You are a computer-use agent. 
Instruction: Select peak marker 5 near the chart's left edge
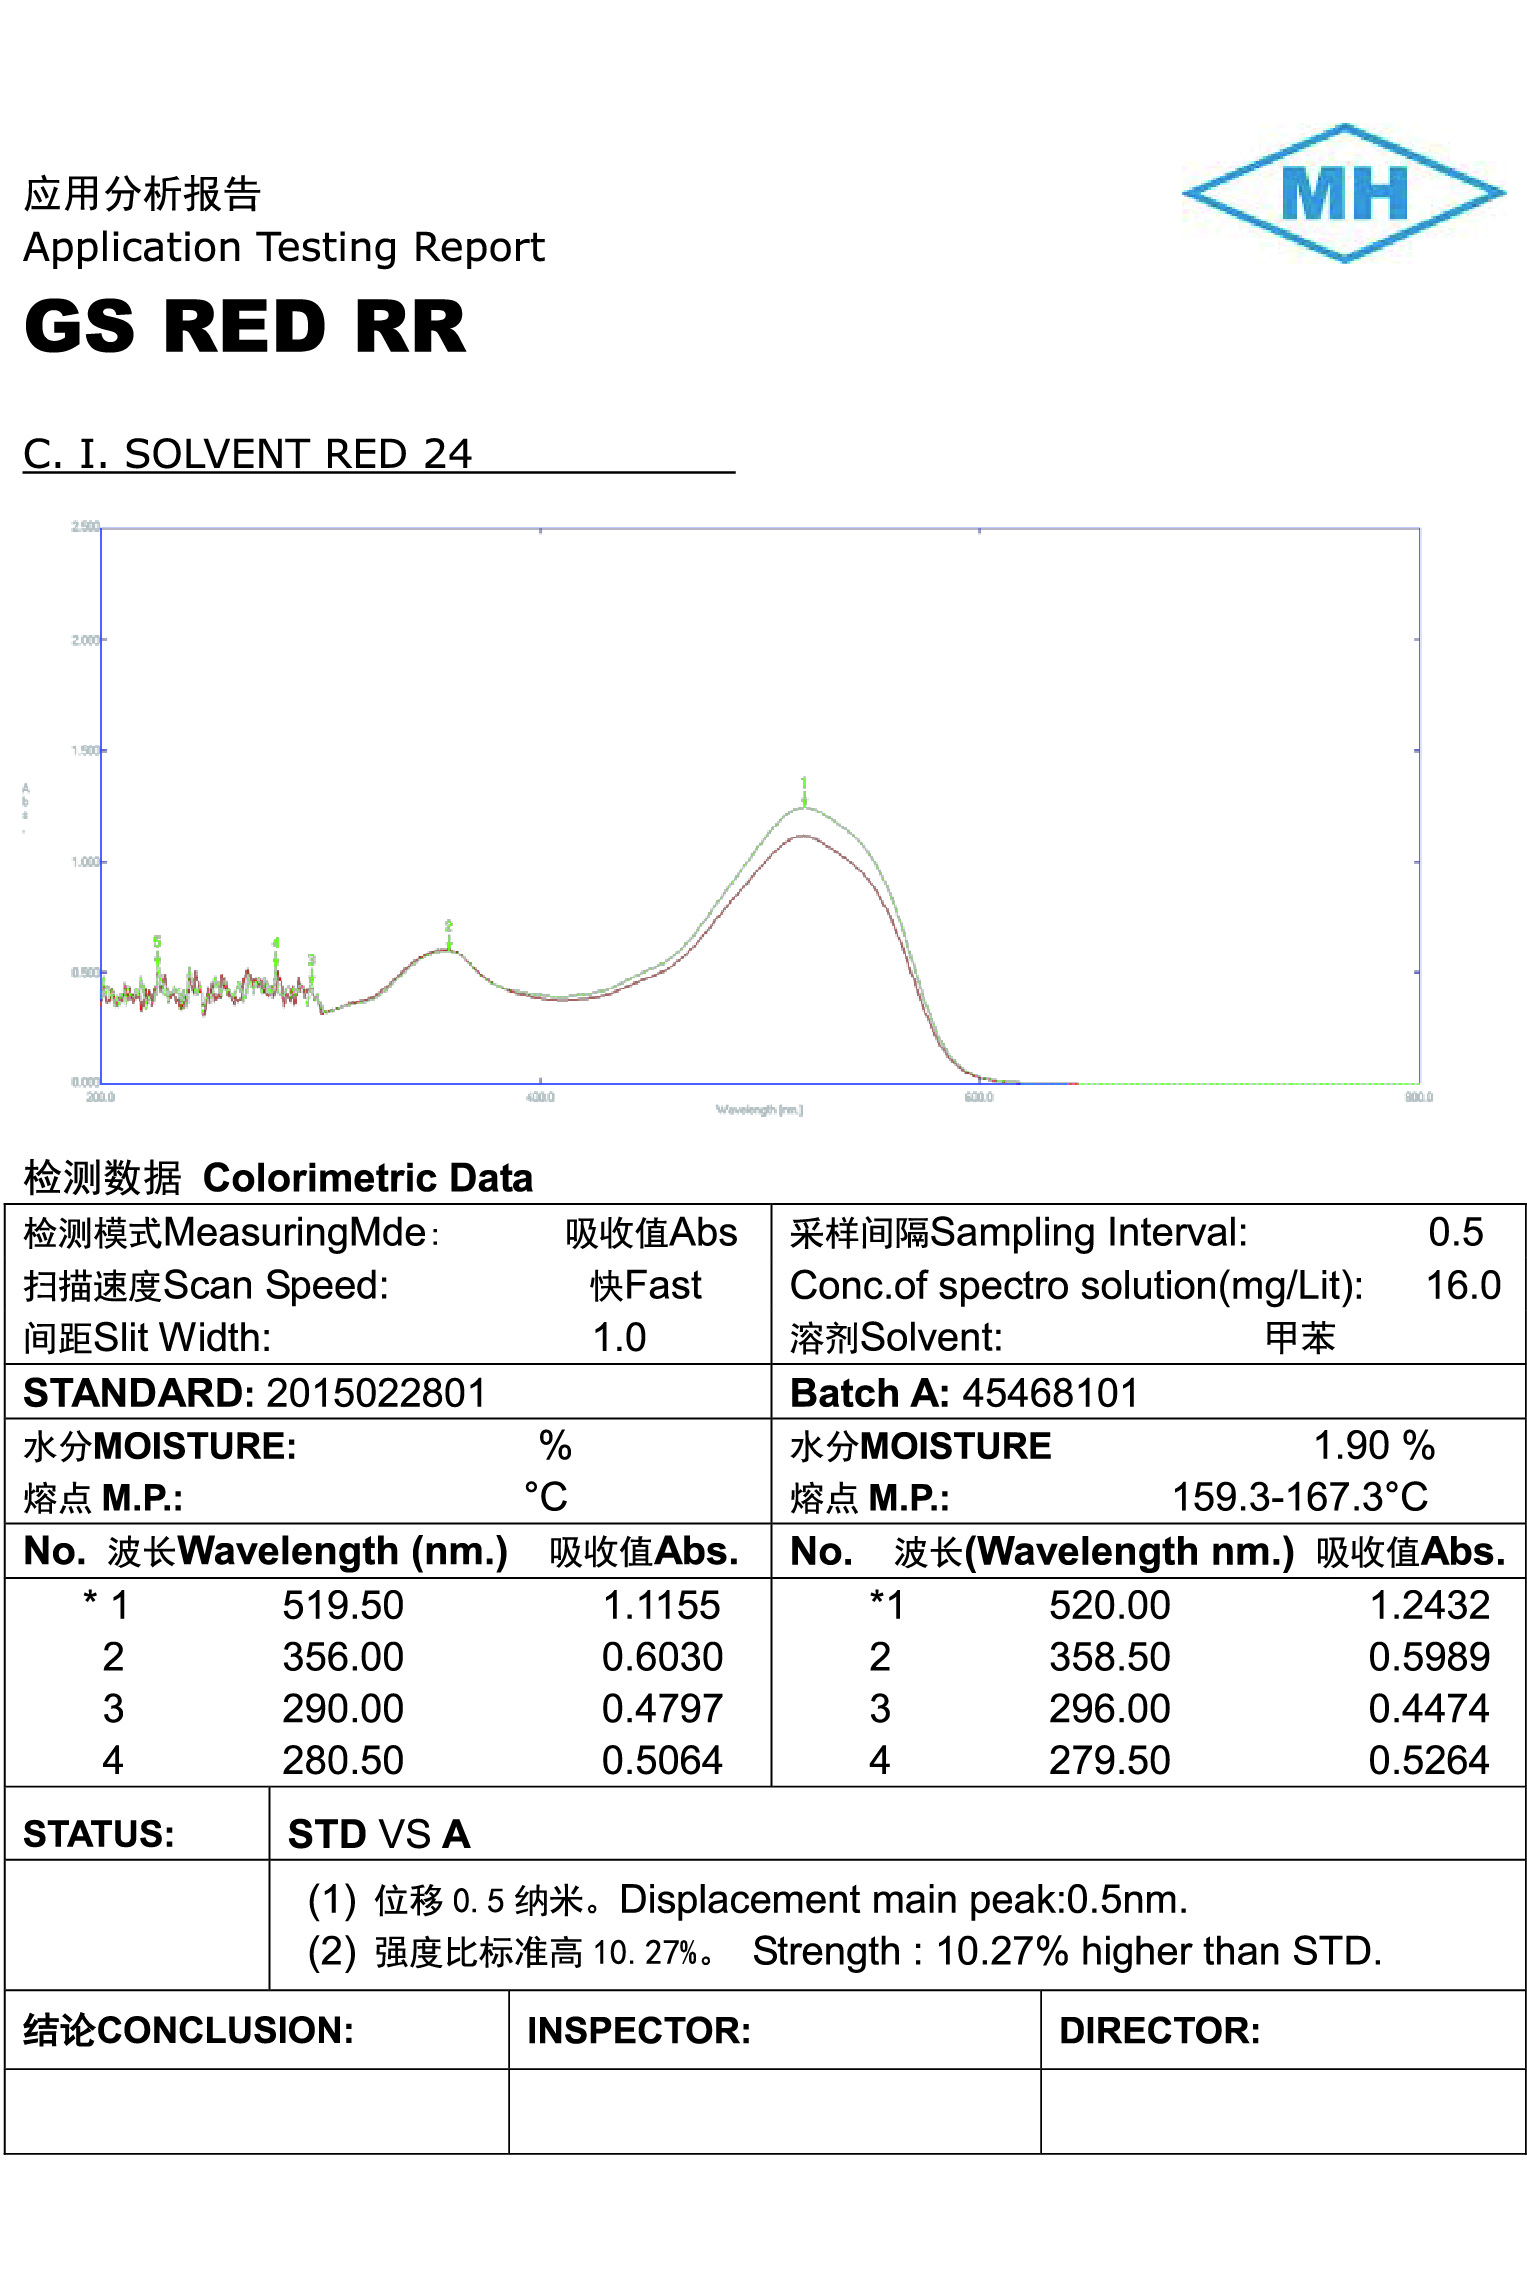pyautogui.click(x=157, y=943)
